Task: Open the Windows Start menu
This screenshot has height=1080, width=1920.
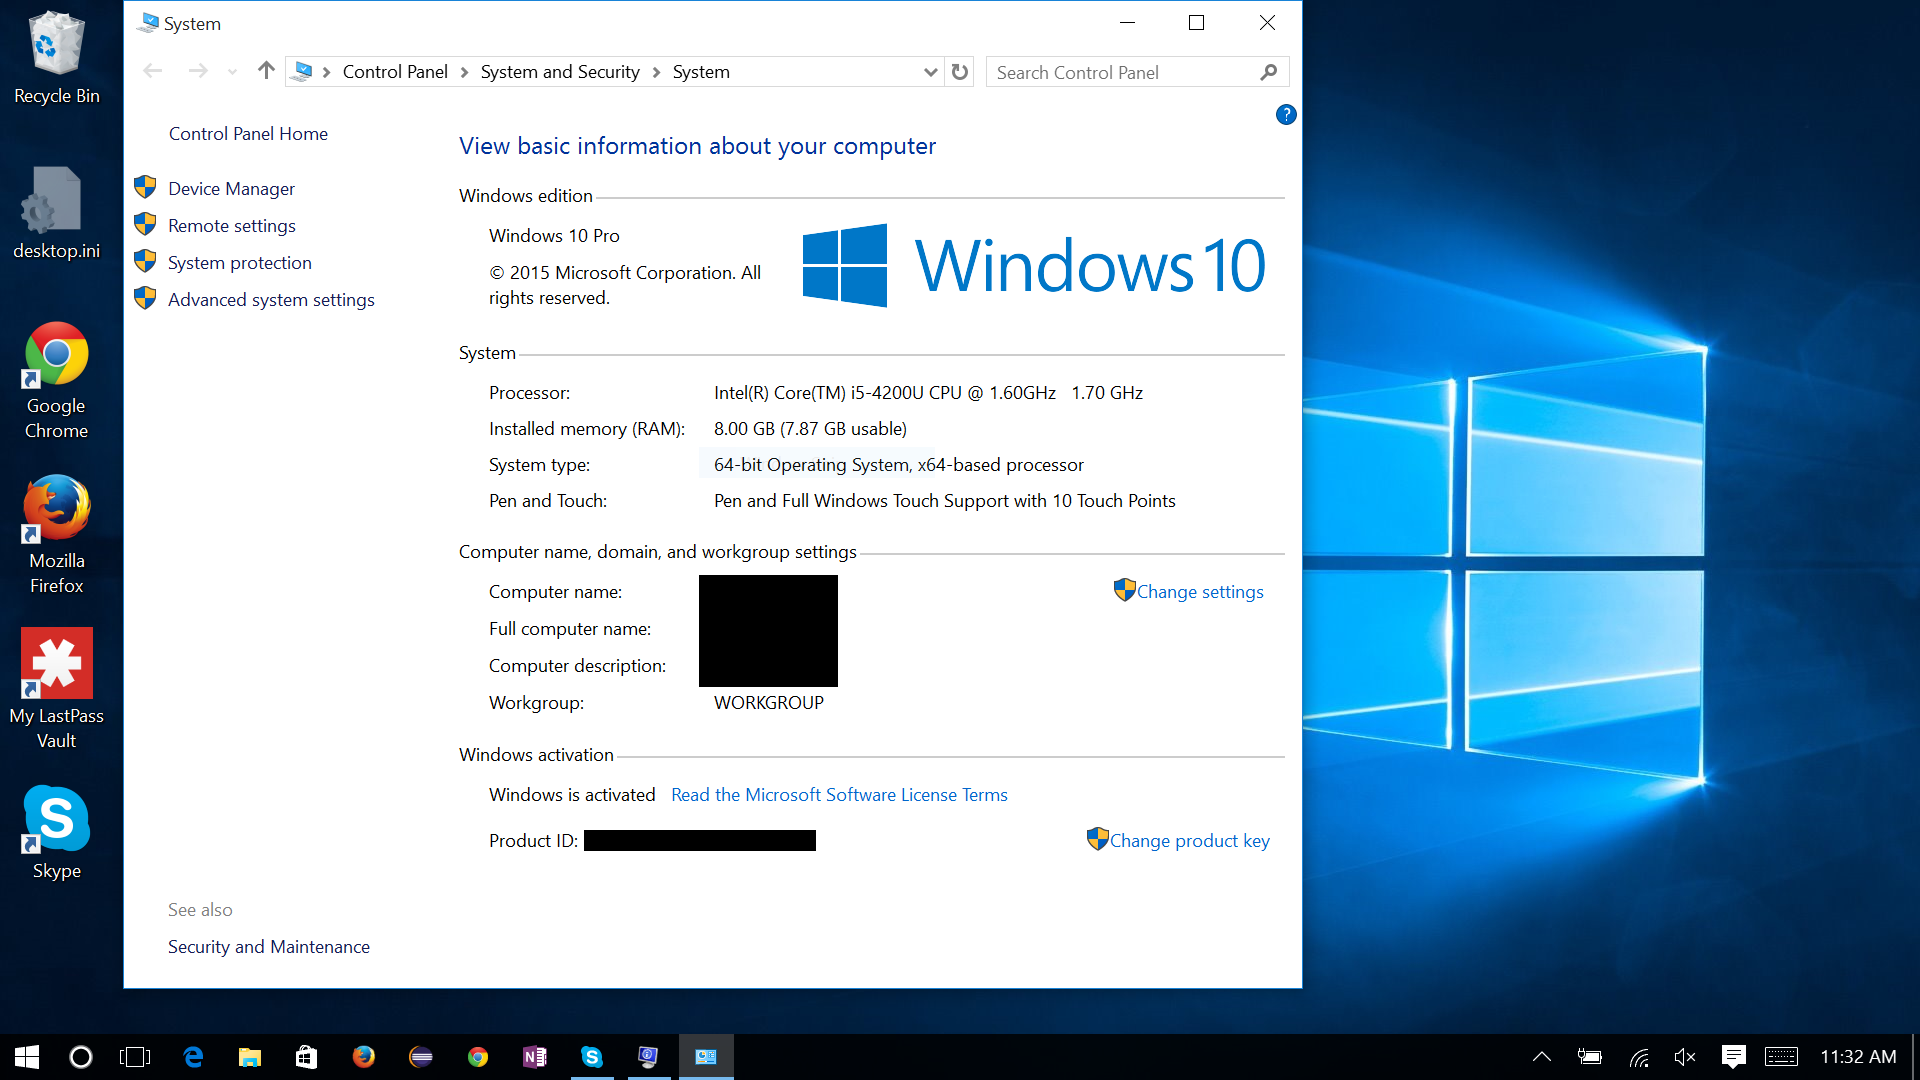Action: (27, 1057)
